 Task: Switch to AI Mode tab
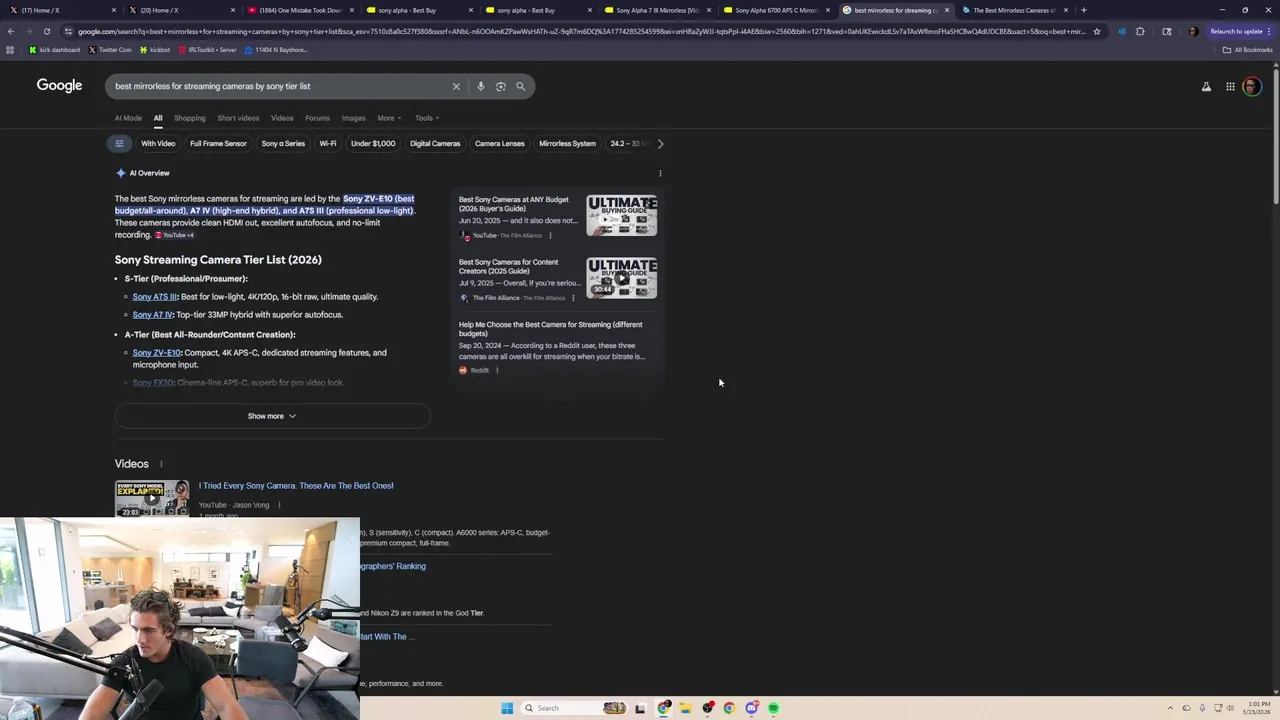pyautogui.click(x=128, y=118)
